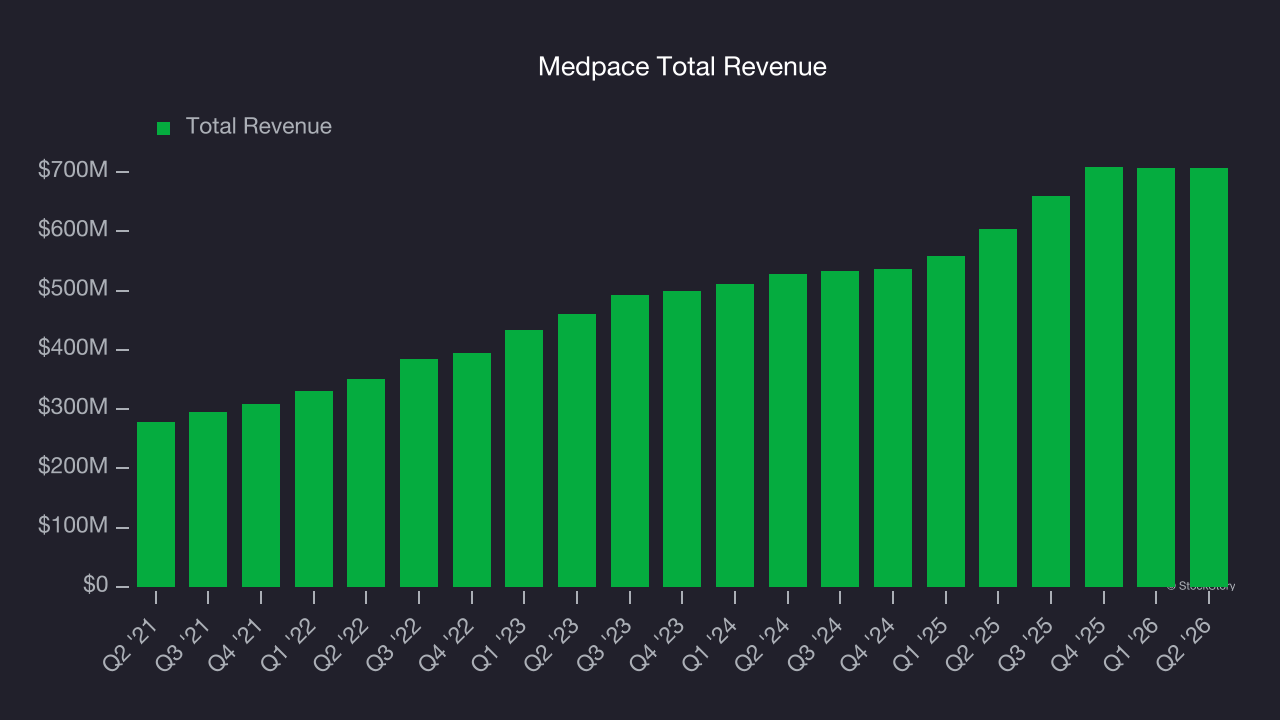The height and width of the screenshot is (720, 1280).
Task: Select the revenue bar for Q3 '23
Action: point(630,441)
